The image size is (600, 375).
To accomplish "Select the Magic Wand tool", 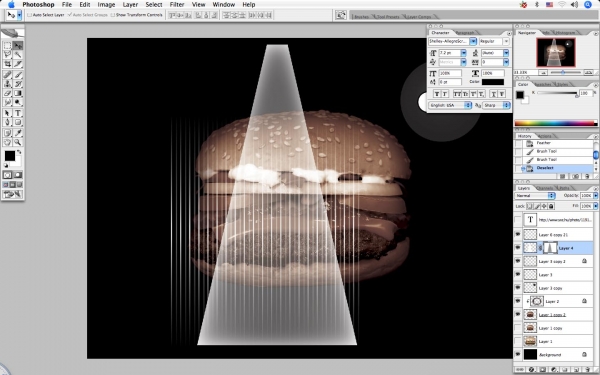I will pos(18,55).
